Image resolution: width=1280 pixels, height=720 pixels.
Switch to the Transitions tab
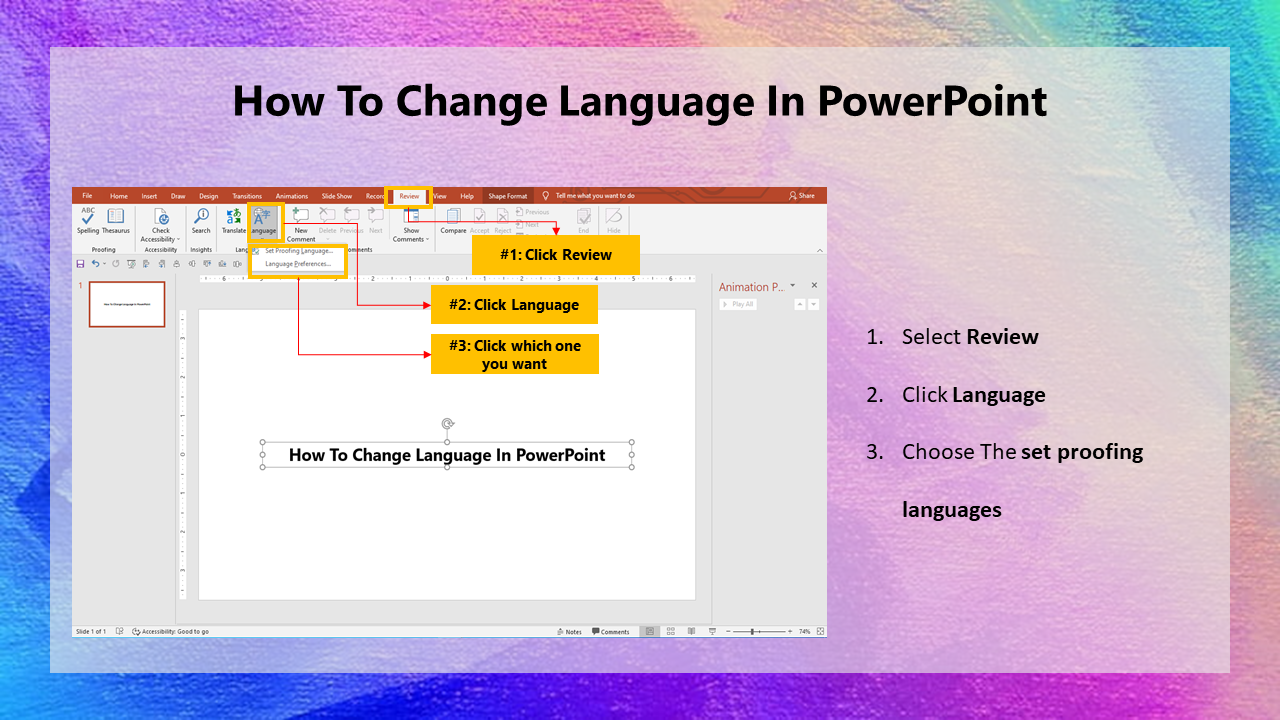pyautogui.click(x=247, y=196)
